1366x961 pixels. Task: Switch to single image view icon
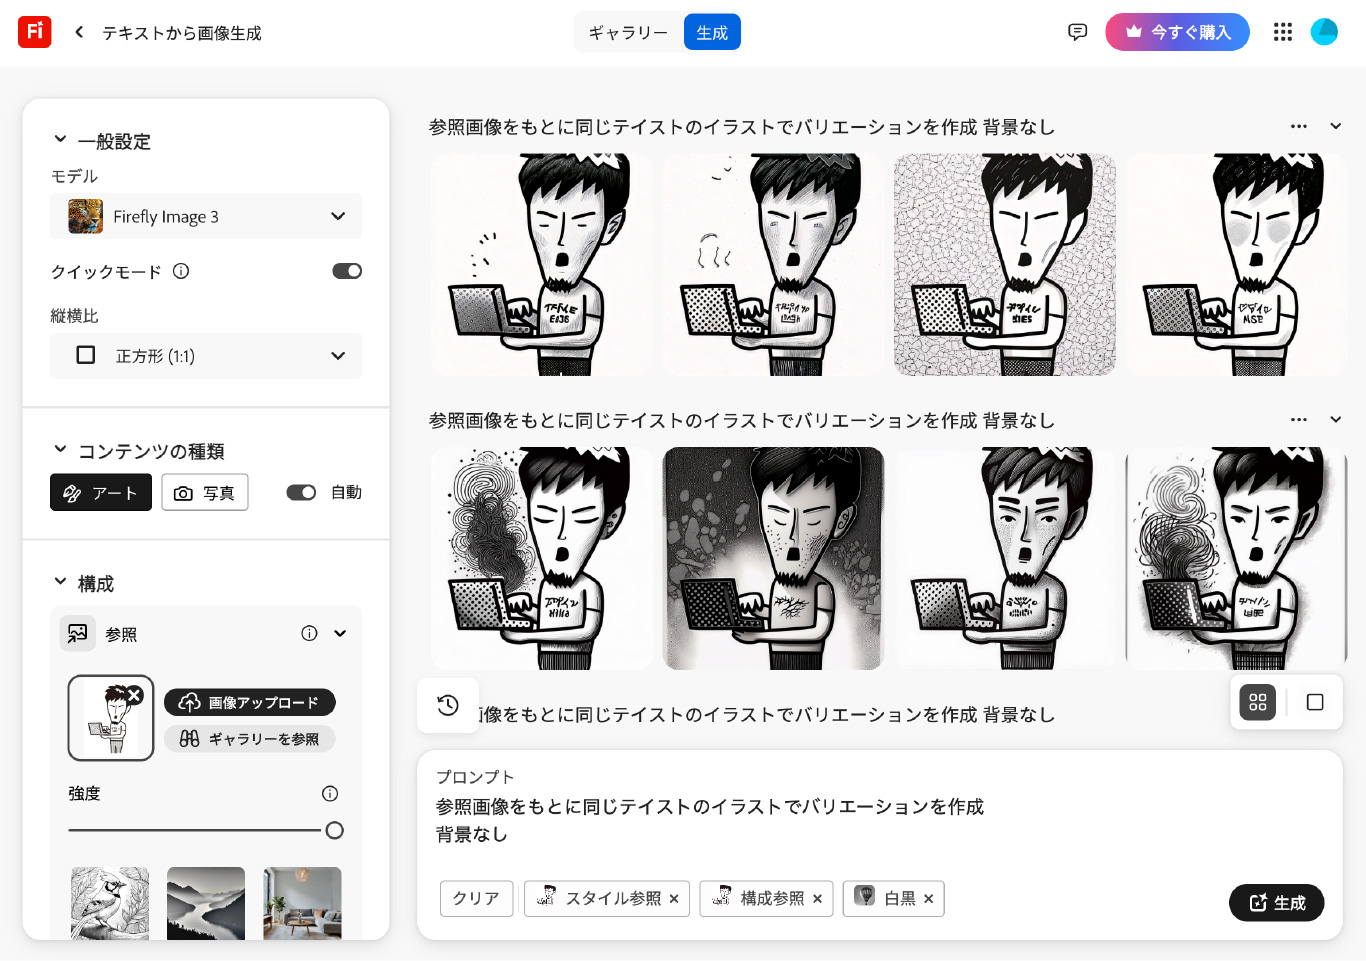pyautogui.click(x=1315, y=702)
